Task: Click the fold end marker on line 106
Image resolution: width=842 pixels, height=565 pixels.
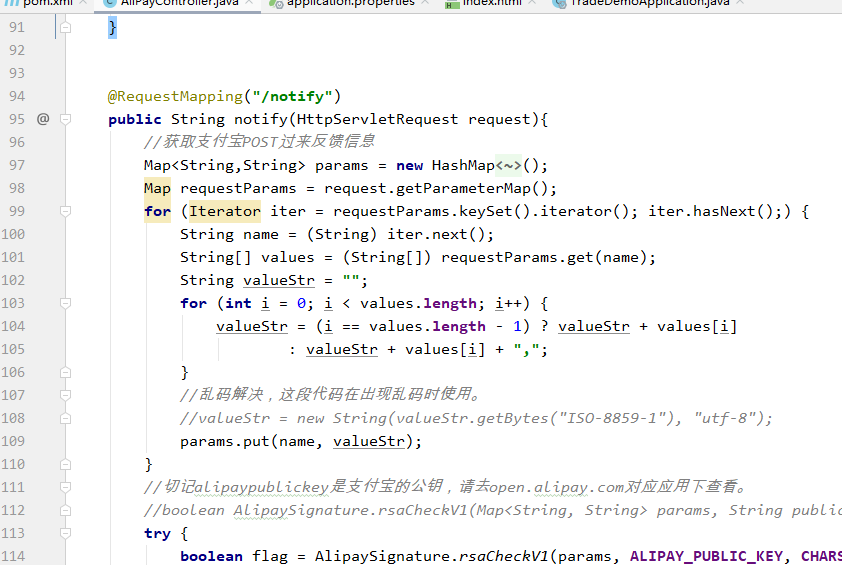Action: [66, 372]
